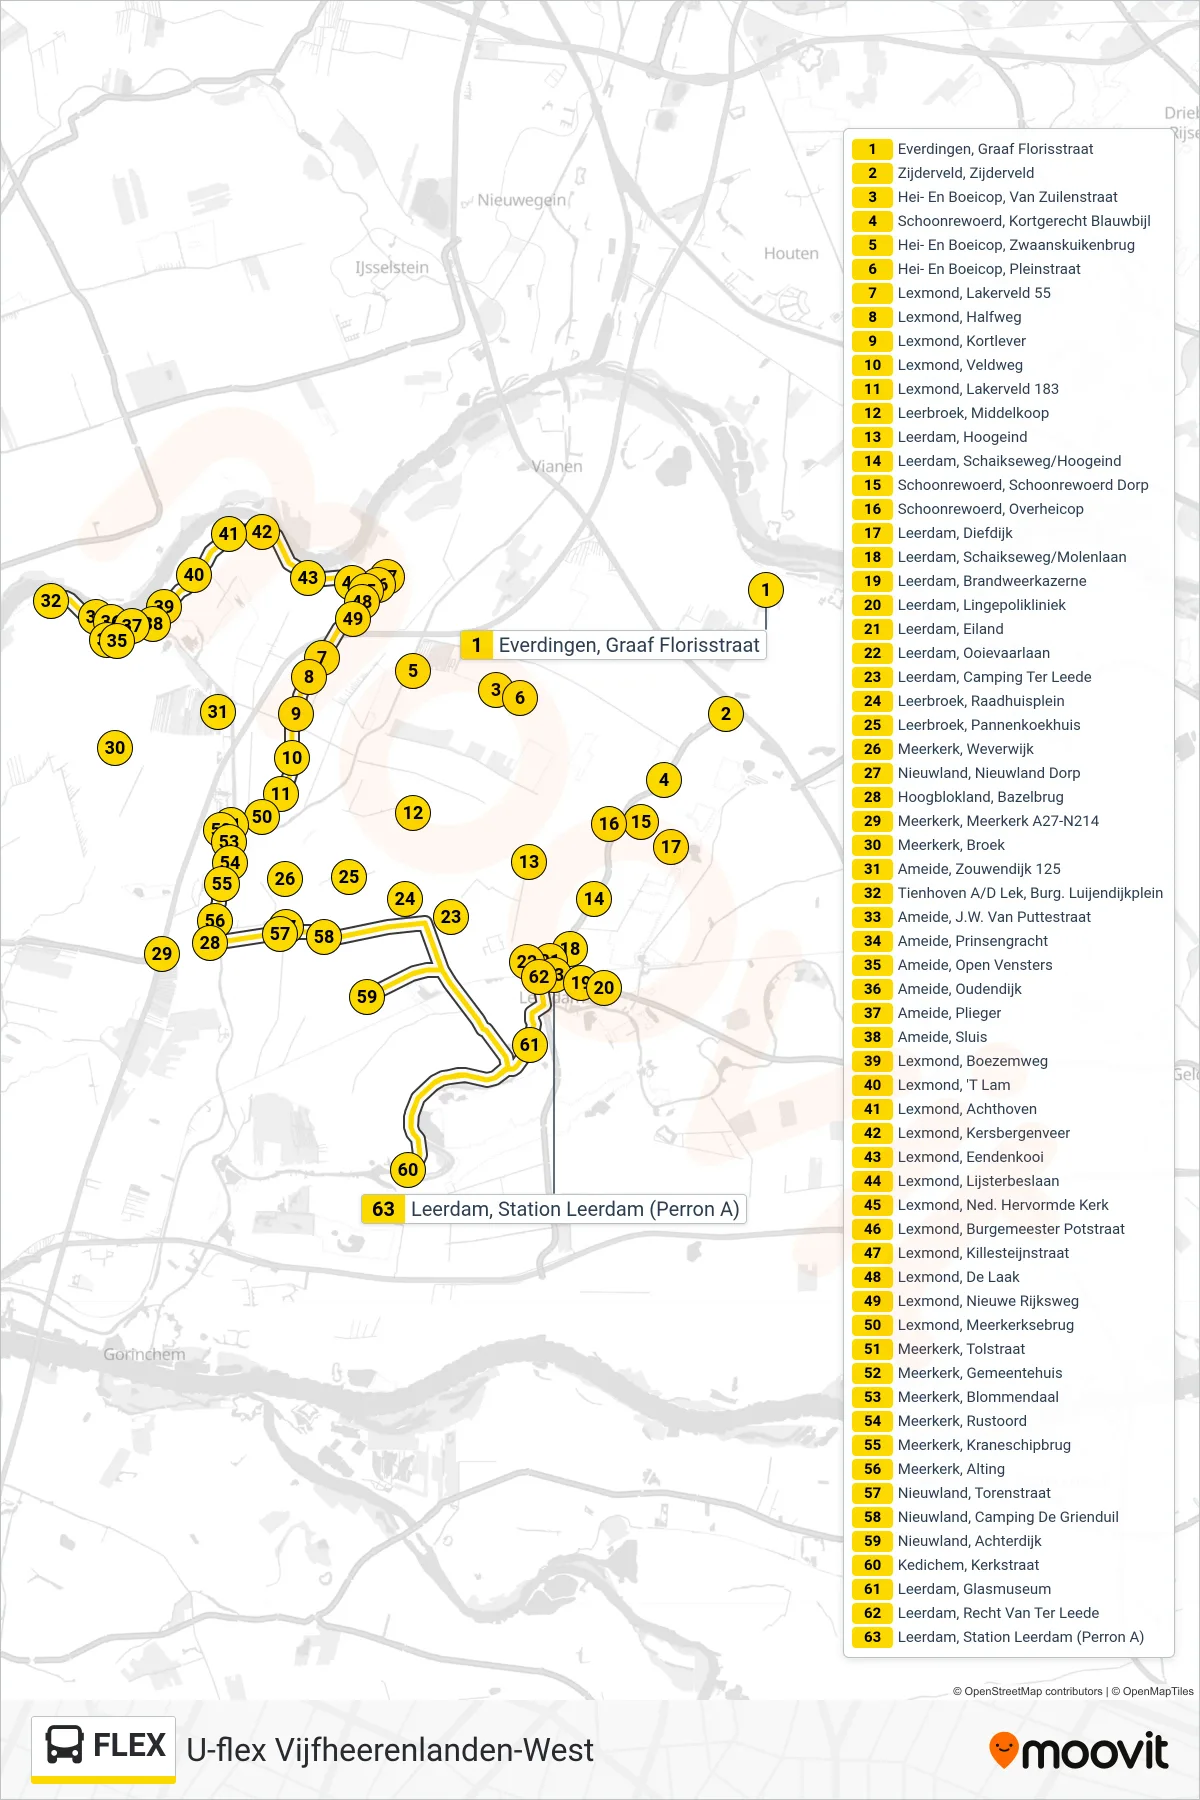Click the Everdingen, Graaf Florisstraat map callout
1200x1800 pixels.
[613, 645]
